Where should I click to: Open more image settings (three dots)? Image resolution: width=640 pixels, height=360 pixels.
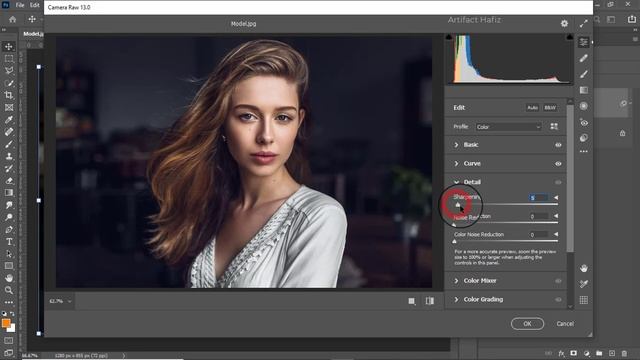tap(584, 151)
